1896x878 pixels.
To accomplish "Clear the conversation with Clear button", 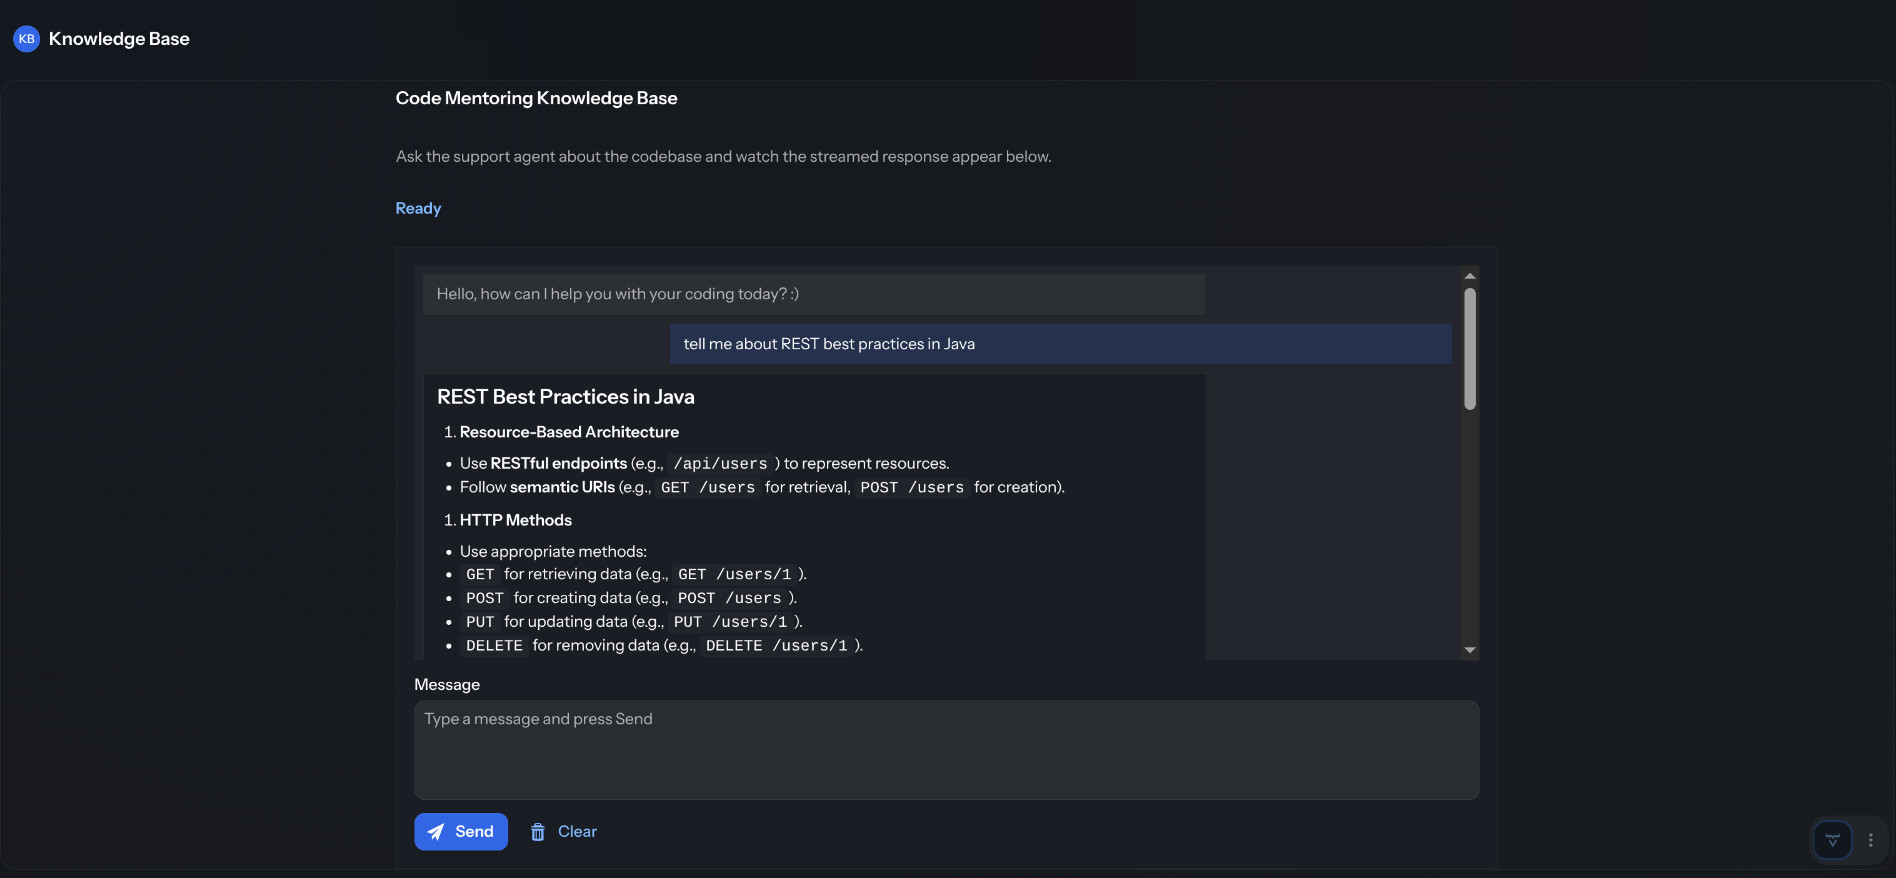I will [563, 832].
